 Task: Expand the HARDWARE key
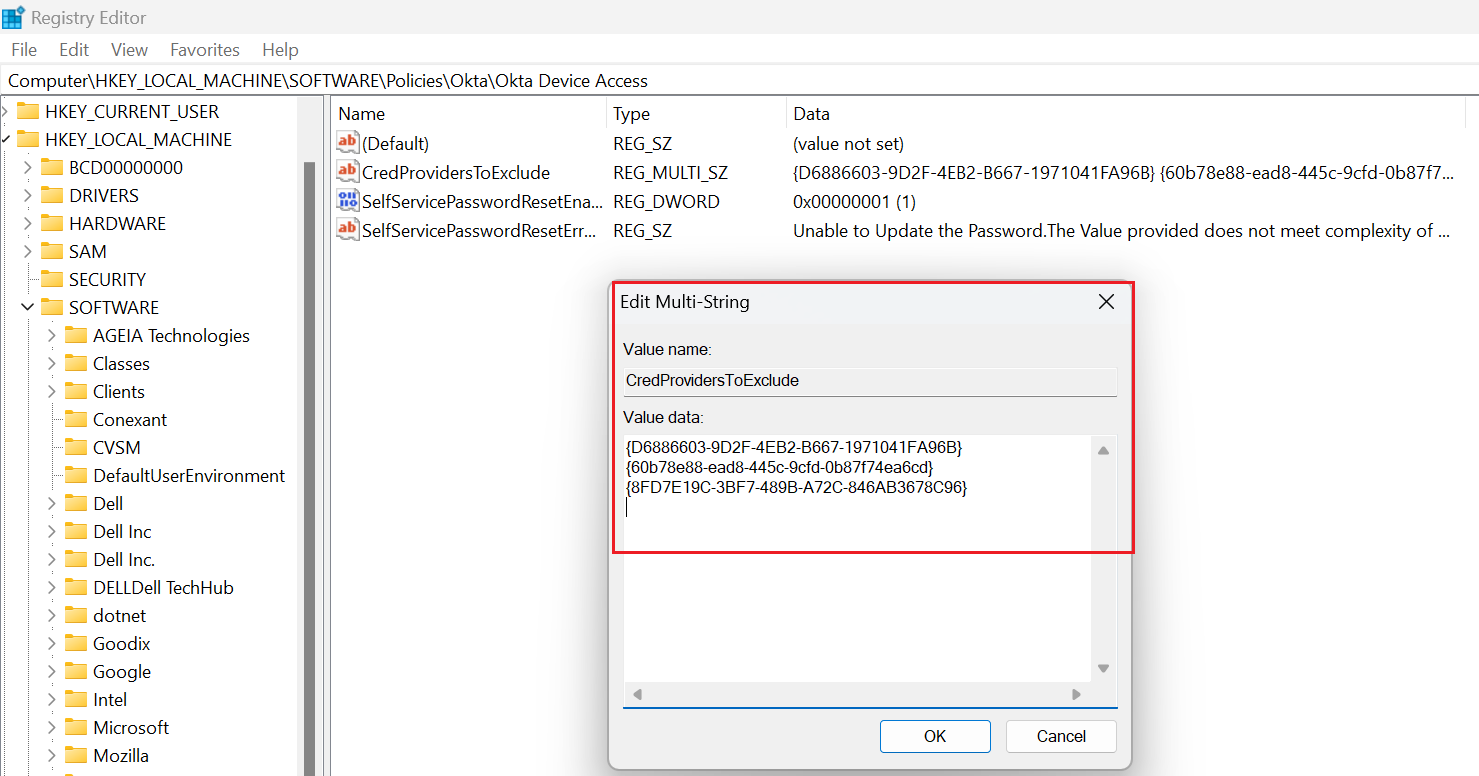pos(28,224)
